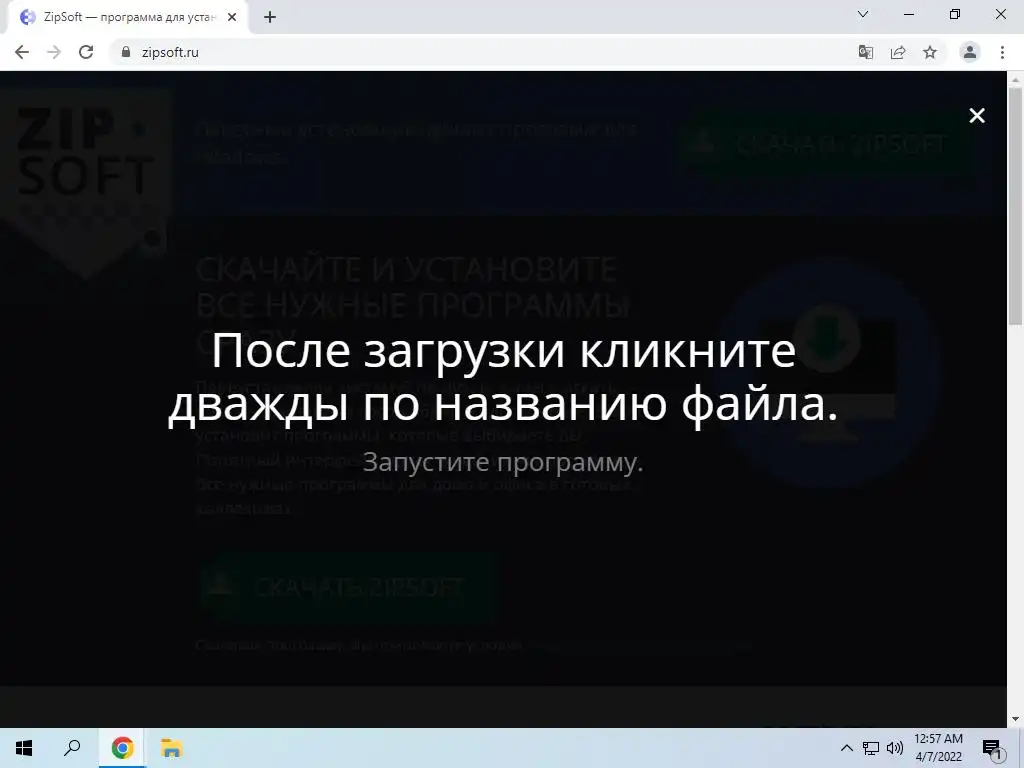
Task: Click the zipsoft.ru address bar
Action: (x=483, y=52)
